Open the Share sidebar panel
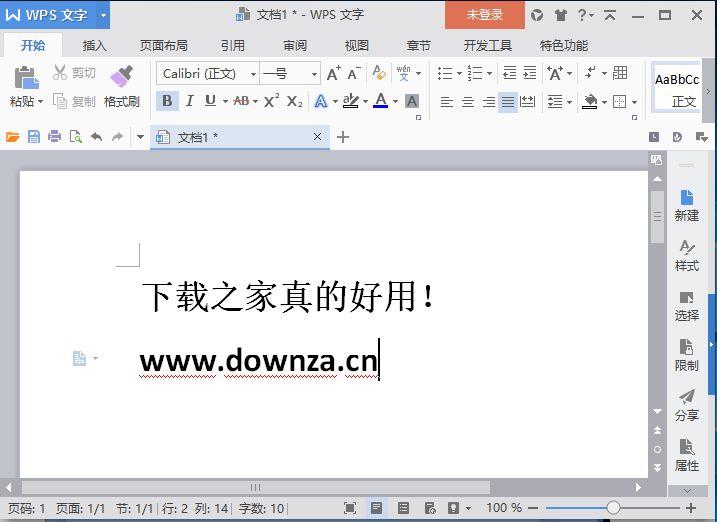The width and height of the screenshot is (717, 522). (x=687, y=405)
